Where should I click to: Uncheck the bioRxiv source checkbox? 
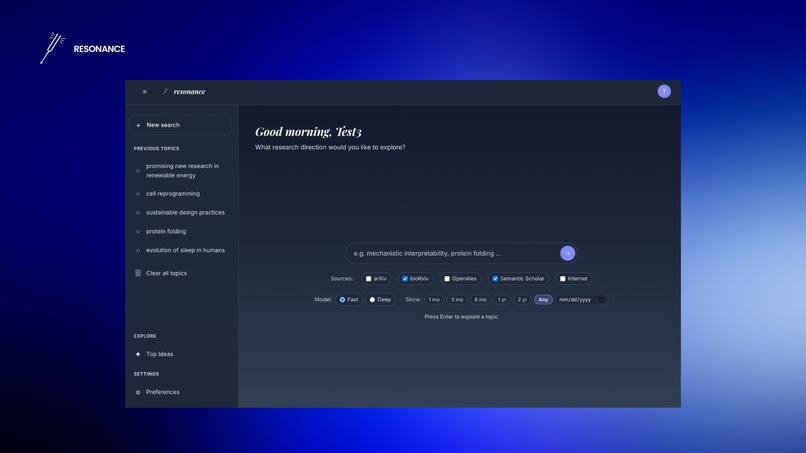point(405,279)
